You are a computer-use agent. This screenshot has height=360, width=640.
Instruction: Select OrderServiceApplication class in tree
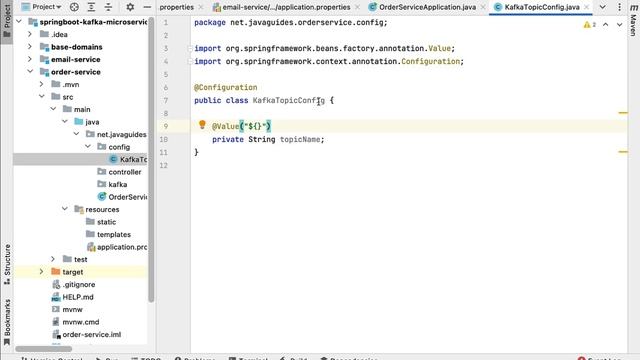click(x=122, y=197)
